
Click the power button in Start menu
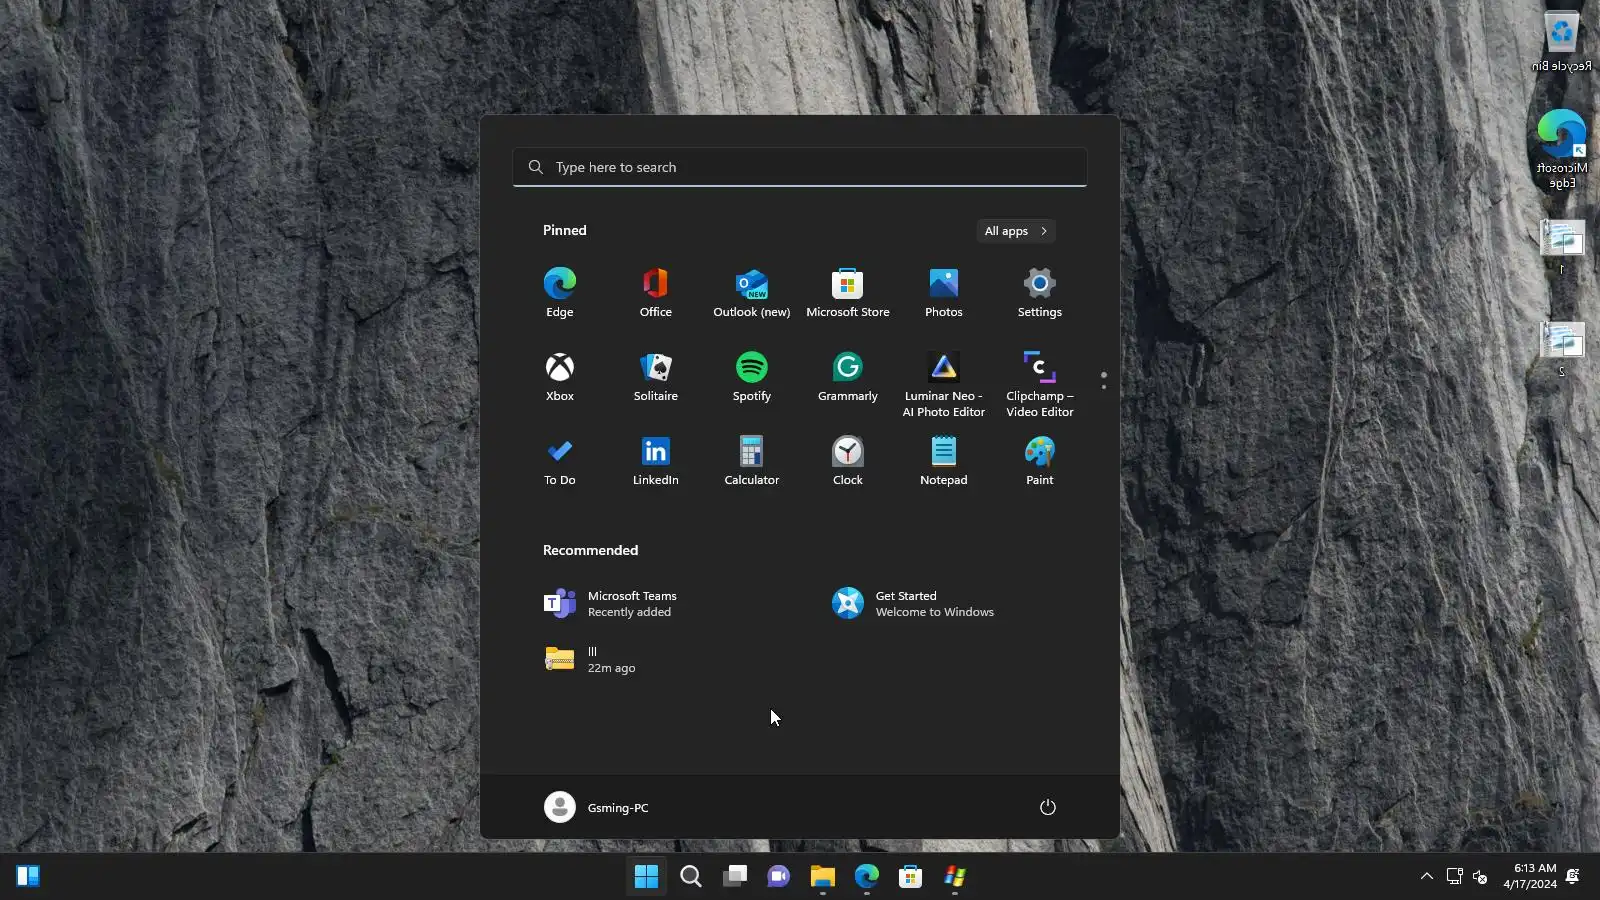1048,807
